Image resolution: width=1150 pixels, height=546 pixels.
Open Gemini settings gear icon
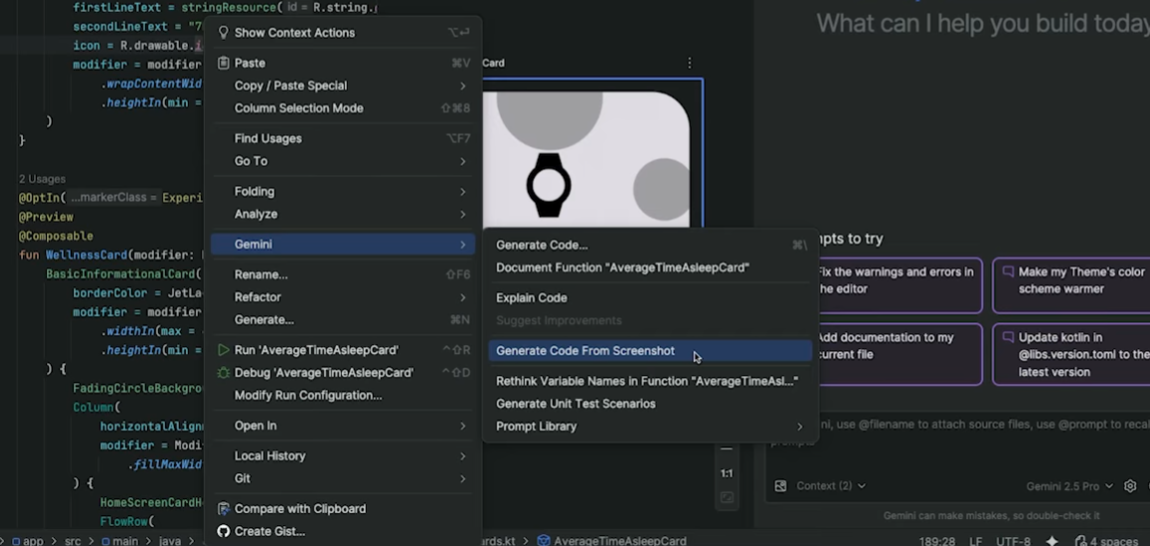pos(1130,486)
